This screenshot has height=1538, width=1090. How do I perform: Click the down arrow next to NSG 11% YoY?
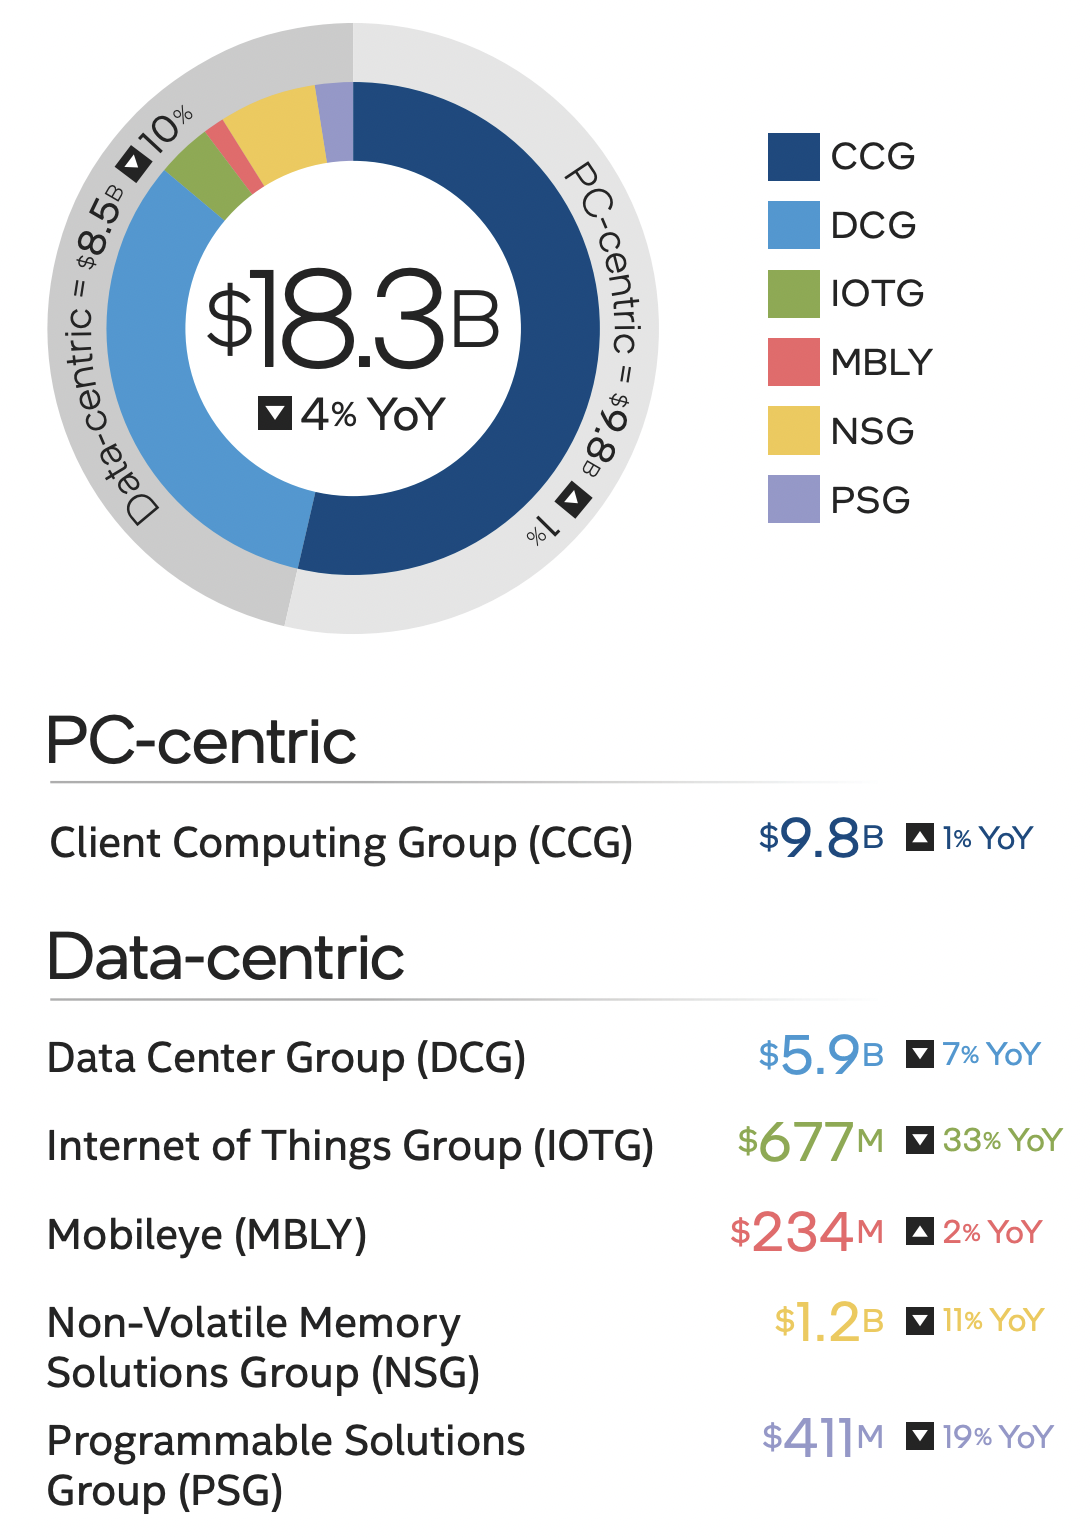(919, 1321)
